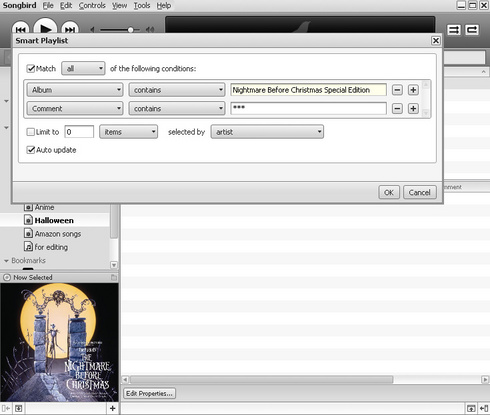Screen dimensions: 490x415
Task: Click the horizontal scrollbar right arrow
Action: [485, 380]
